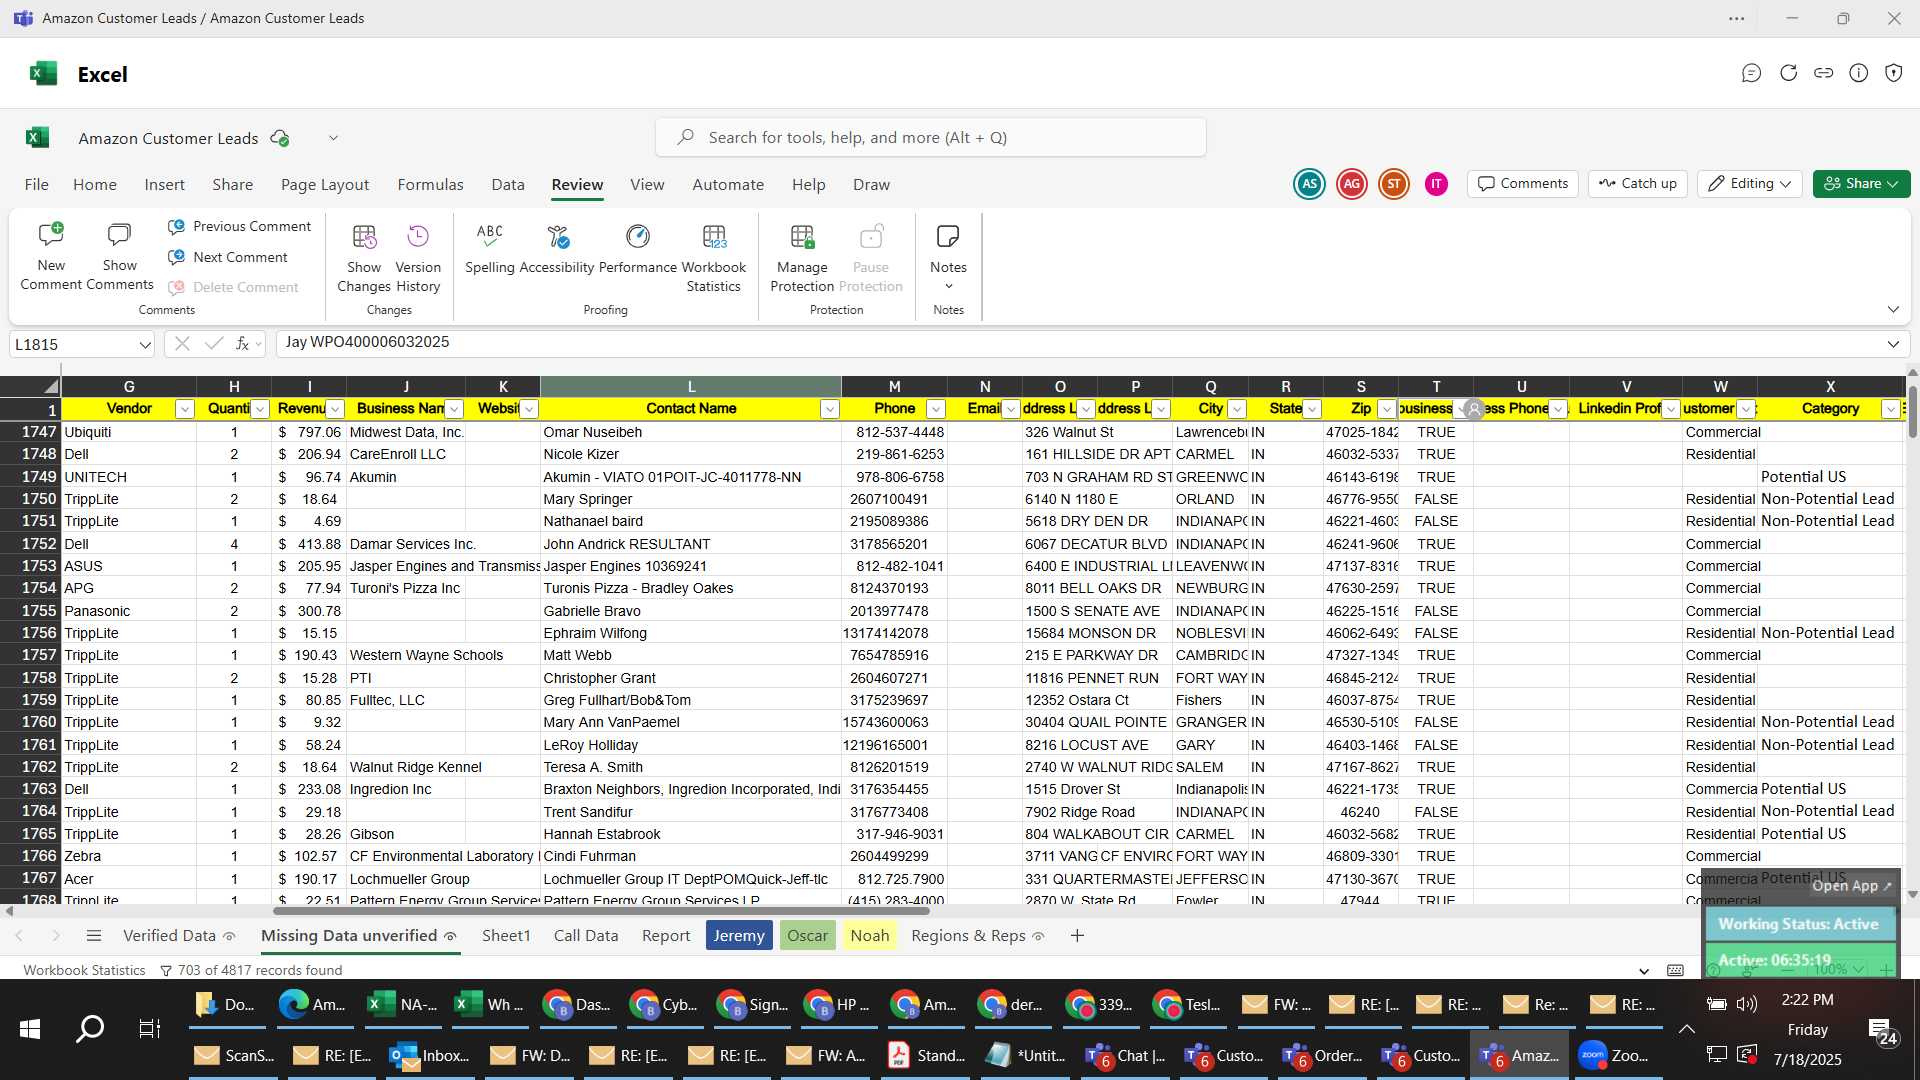This screenshot has height=1080, width=1920.
Task: Open State column filter
Action: 1312,409
